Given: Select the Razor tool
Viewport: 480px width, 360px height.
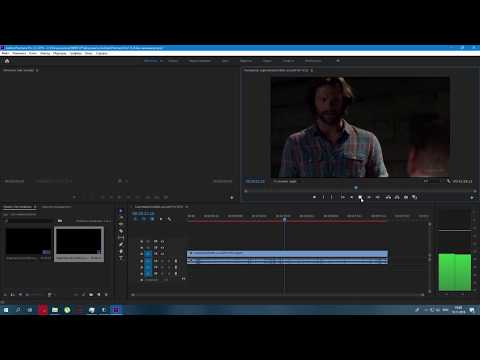Looking at the screenshot, I should (x=121, y=231).
